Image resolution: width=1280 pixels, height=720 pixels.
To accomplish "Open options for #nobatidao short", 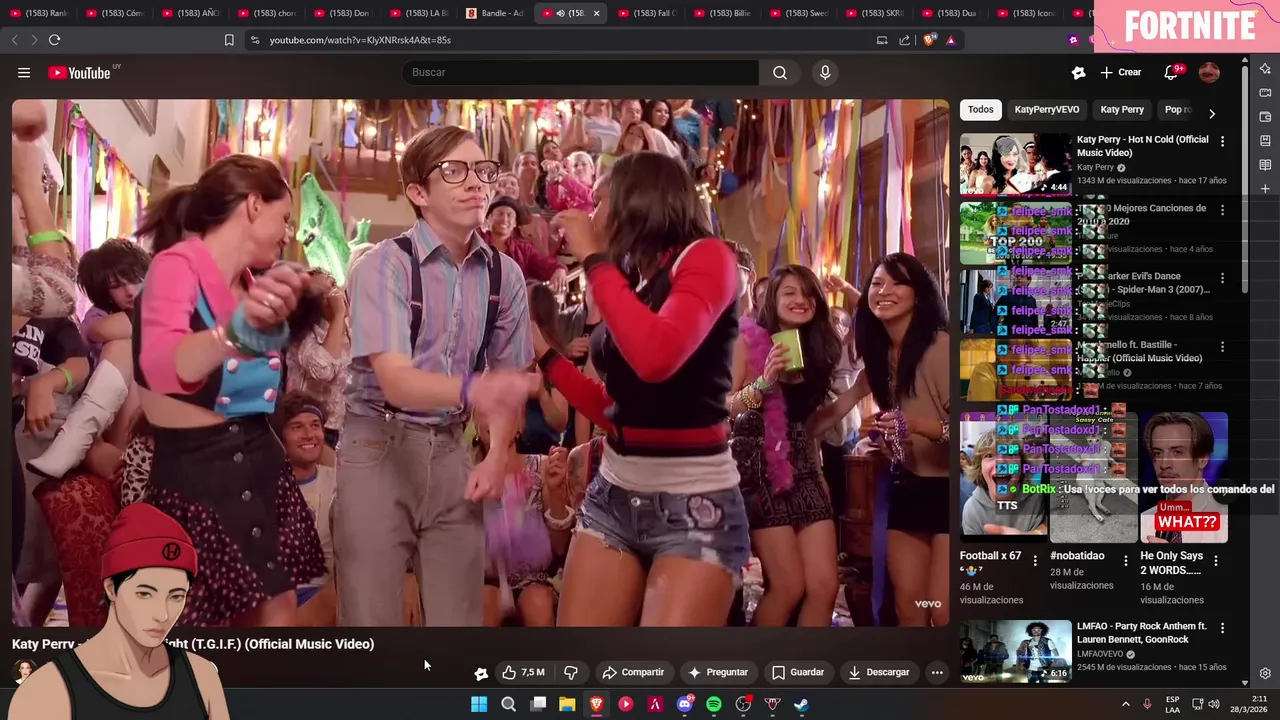I will click(x=1126, y=560).
